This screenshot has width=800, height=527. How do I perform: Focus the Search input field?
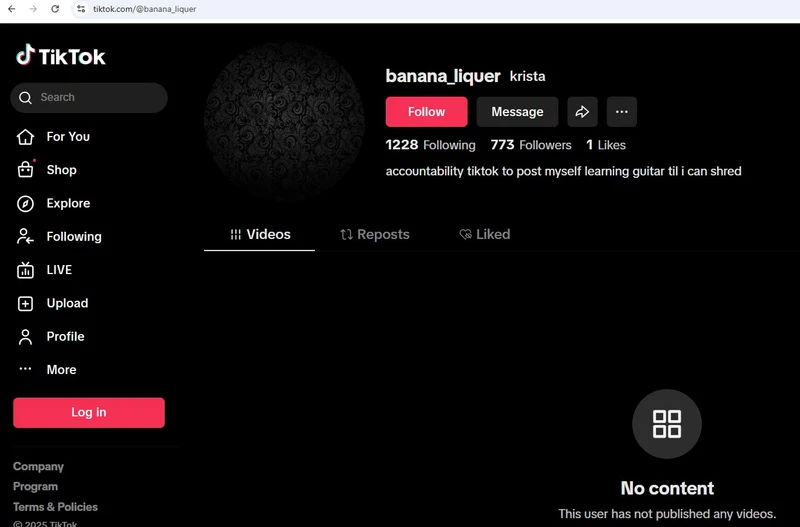89,97
